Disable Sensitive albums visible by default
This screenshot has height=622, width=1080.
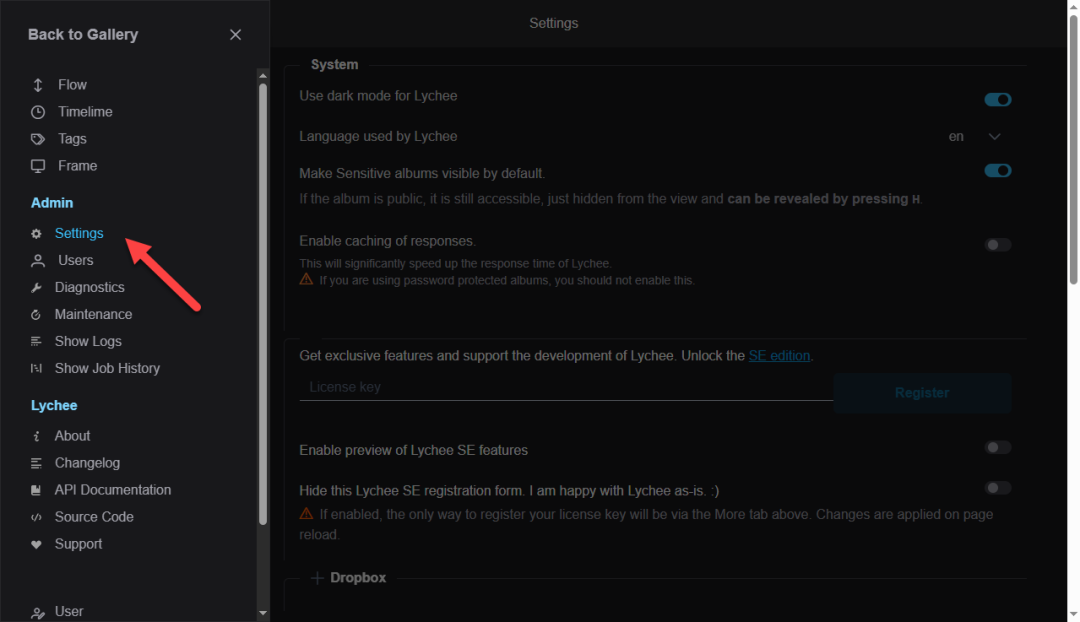997,171
